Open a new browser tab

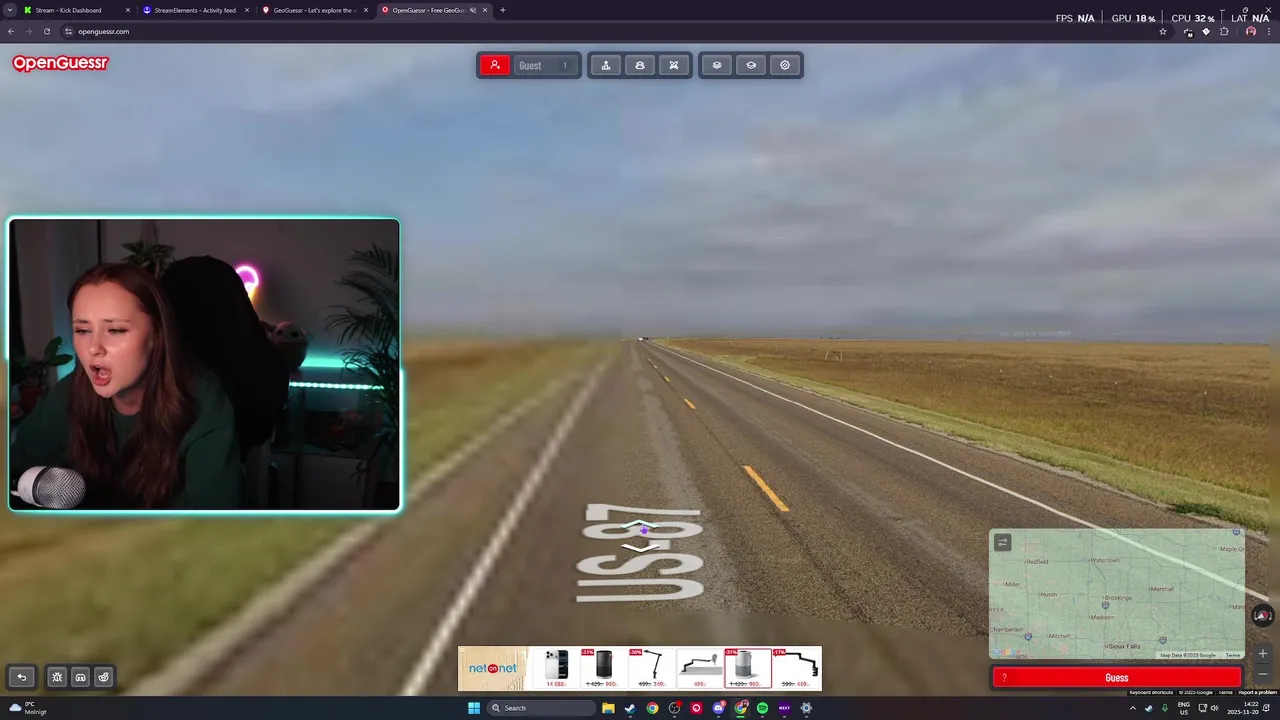click(503, 10)
